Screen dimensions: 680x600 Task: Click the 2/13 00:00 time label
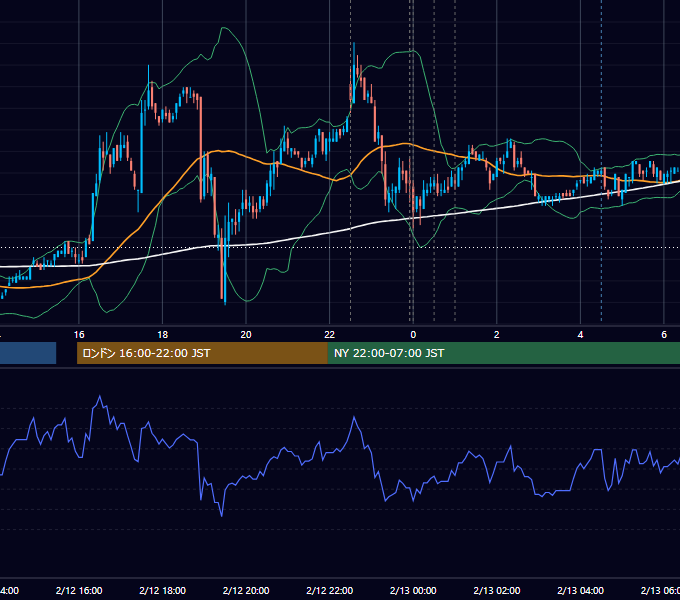click(x=413, y=590)
